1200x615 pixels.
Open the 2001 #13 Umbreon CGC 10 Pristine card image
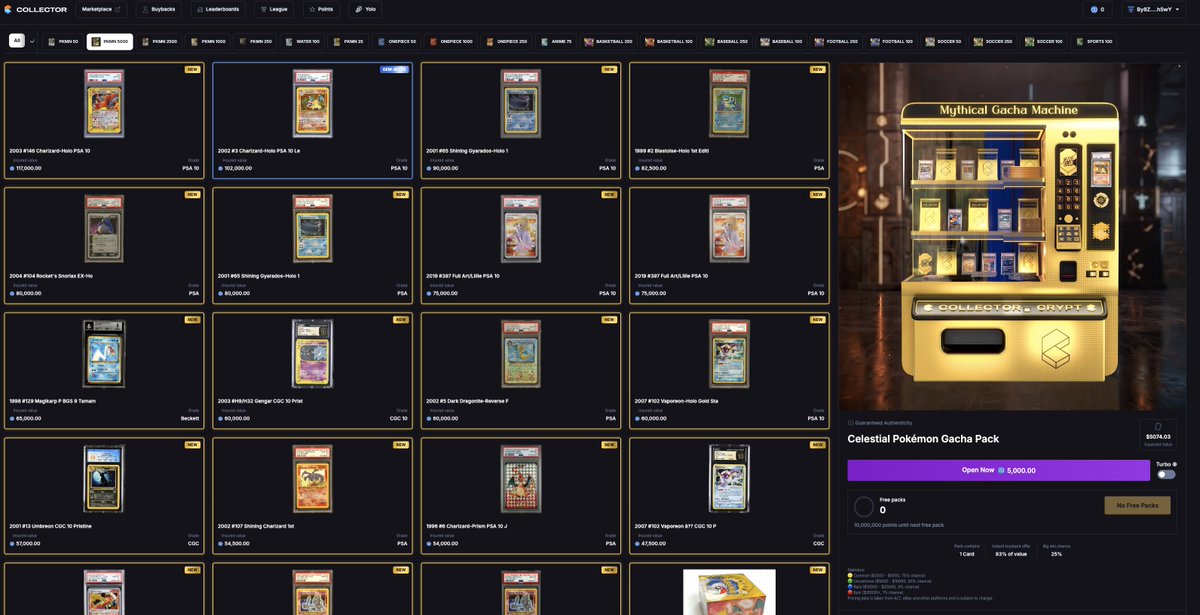pyautogui.click(x=104, y=479)
